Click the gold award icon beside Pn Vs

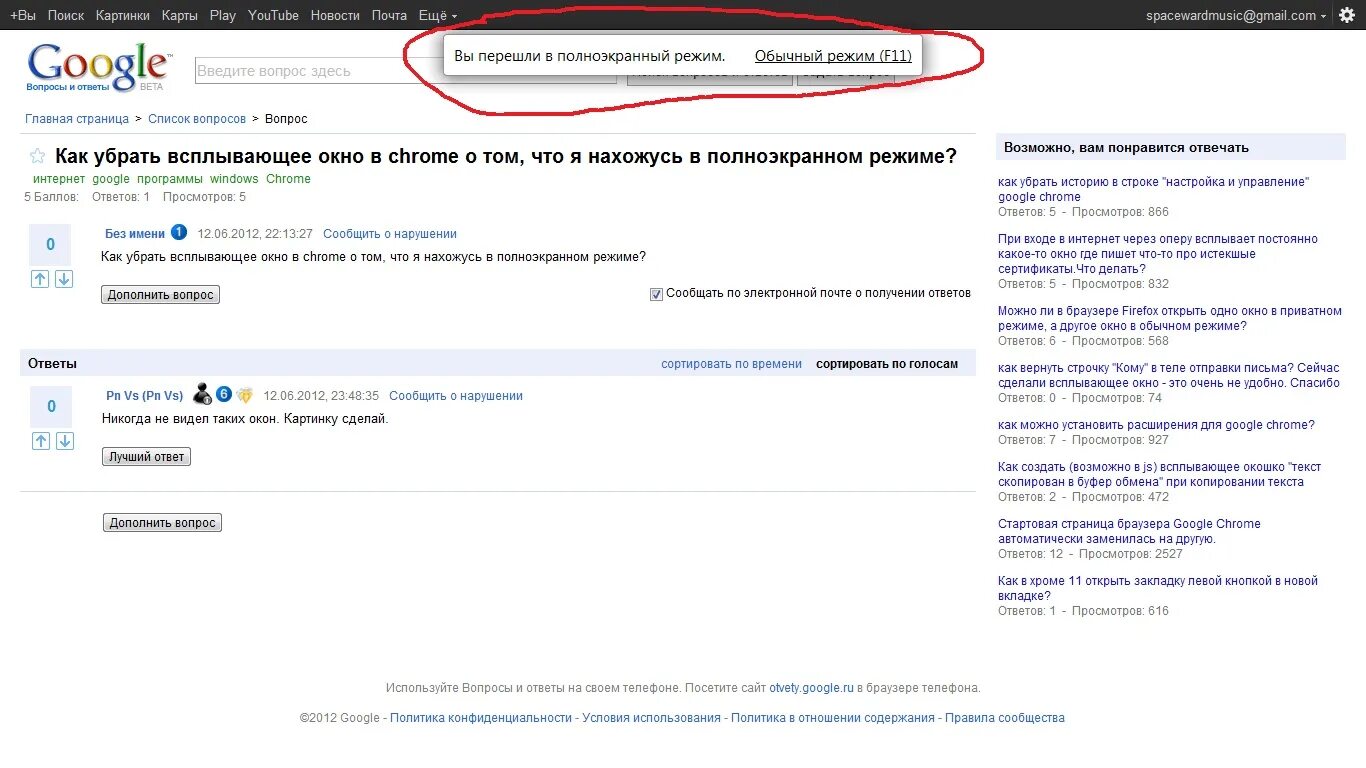245,395
